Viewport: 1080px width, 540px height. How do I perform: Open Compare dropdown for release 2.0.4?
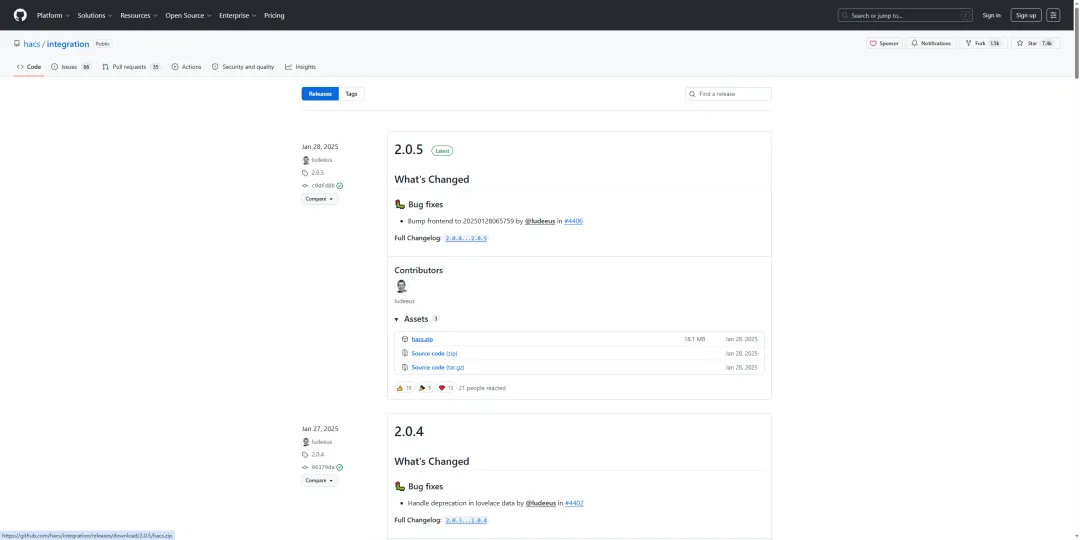click(x=320, y=481)
